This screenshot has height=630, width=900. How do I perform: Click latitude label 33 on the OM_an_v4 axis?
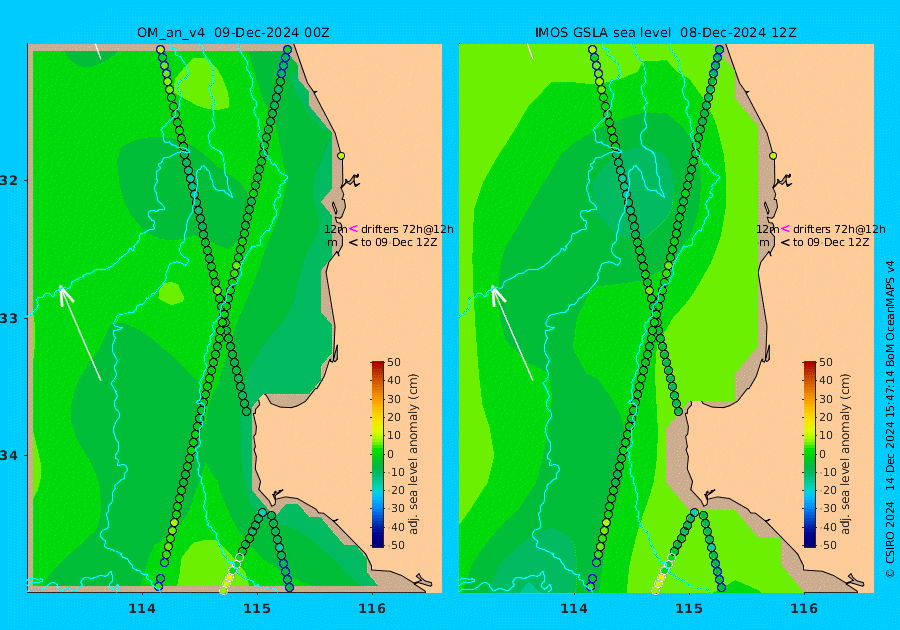[9, 318]
